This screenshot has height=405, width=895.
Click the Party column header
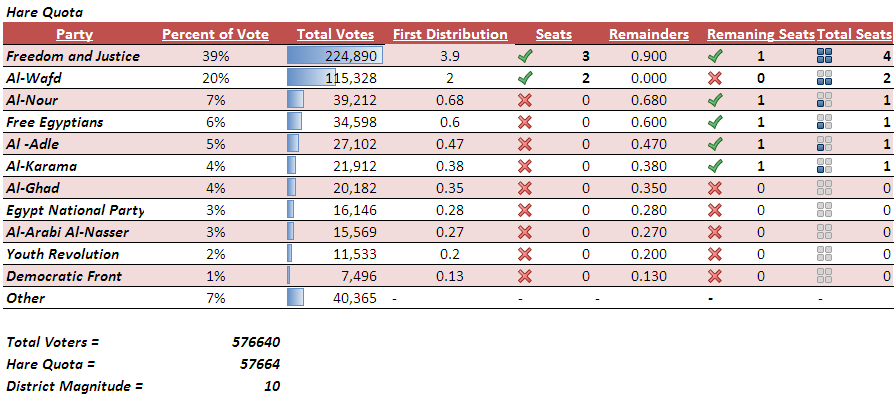[75, 34]
